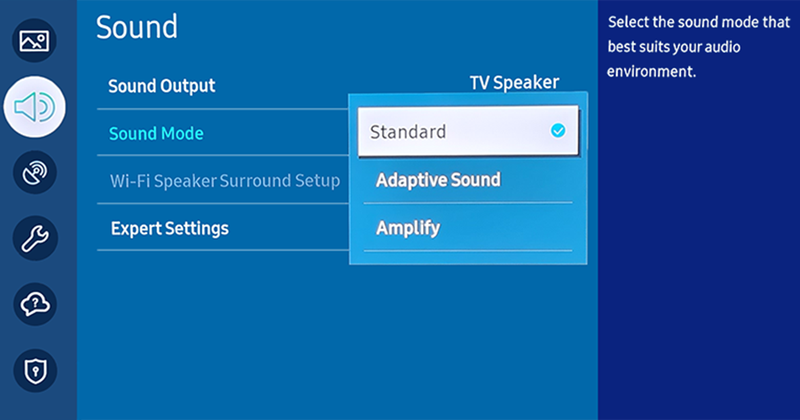
Task: Click empty sidebar space above Picture icon
Action: pos(35,8)
